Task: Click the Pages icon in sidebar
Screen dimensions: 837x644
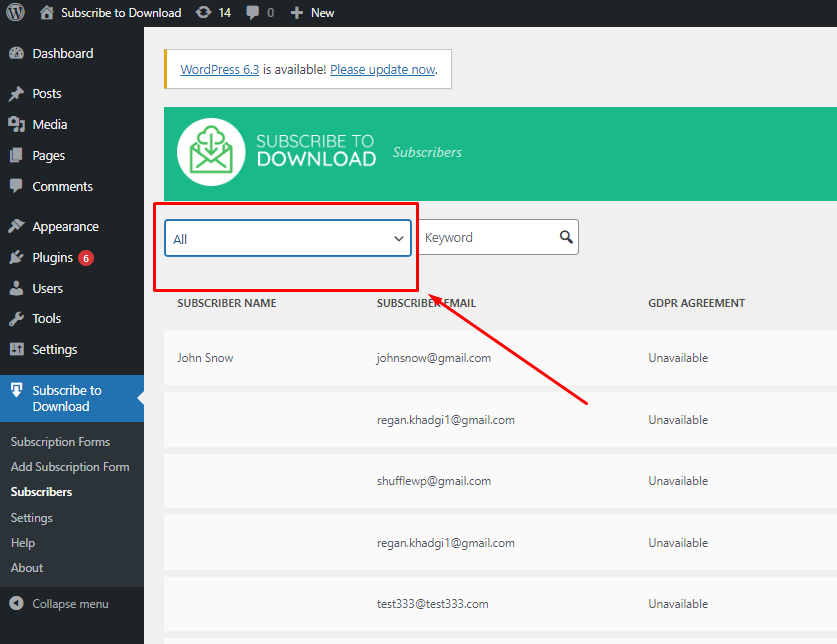Action: 17,155
